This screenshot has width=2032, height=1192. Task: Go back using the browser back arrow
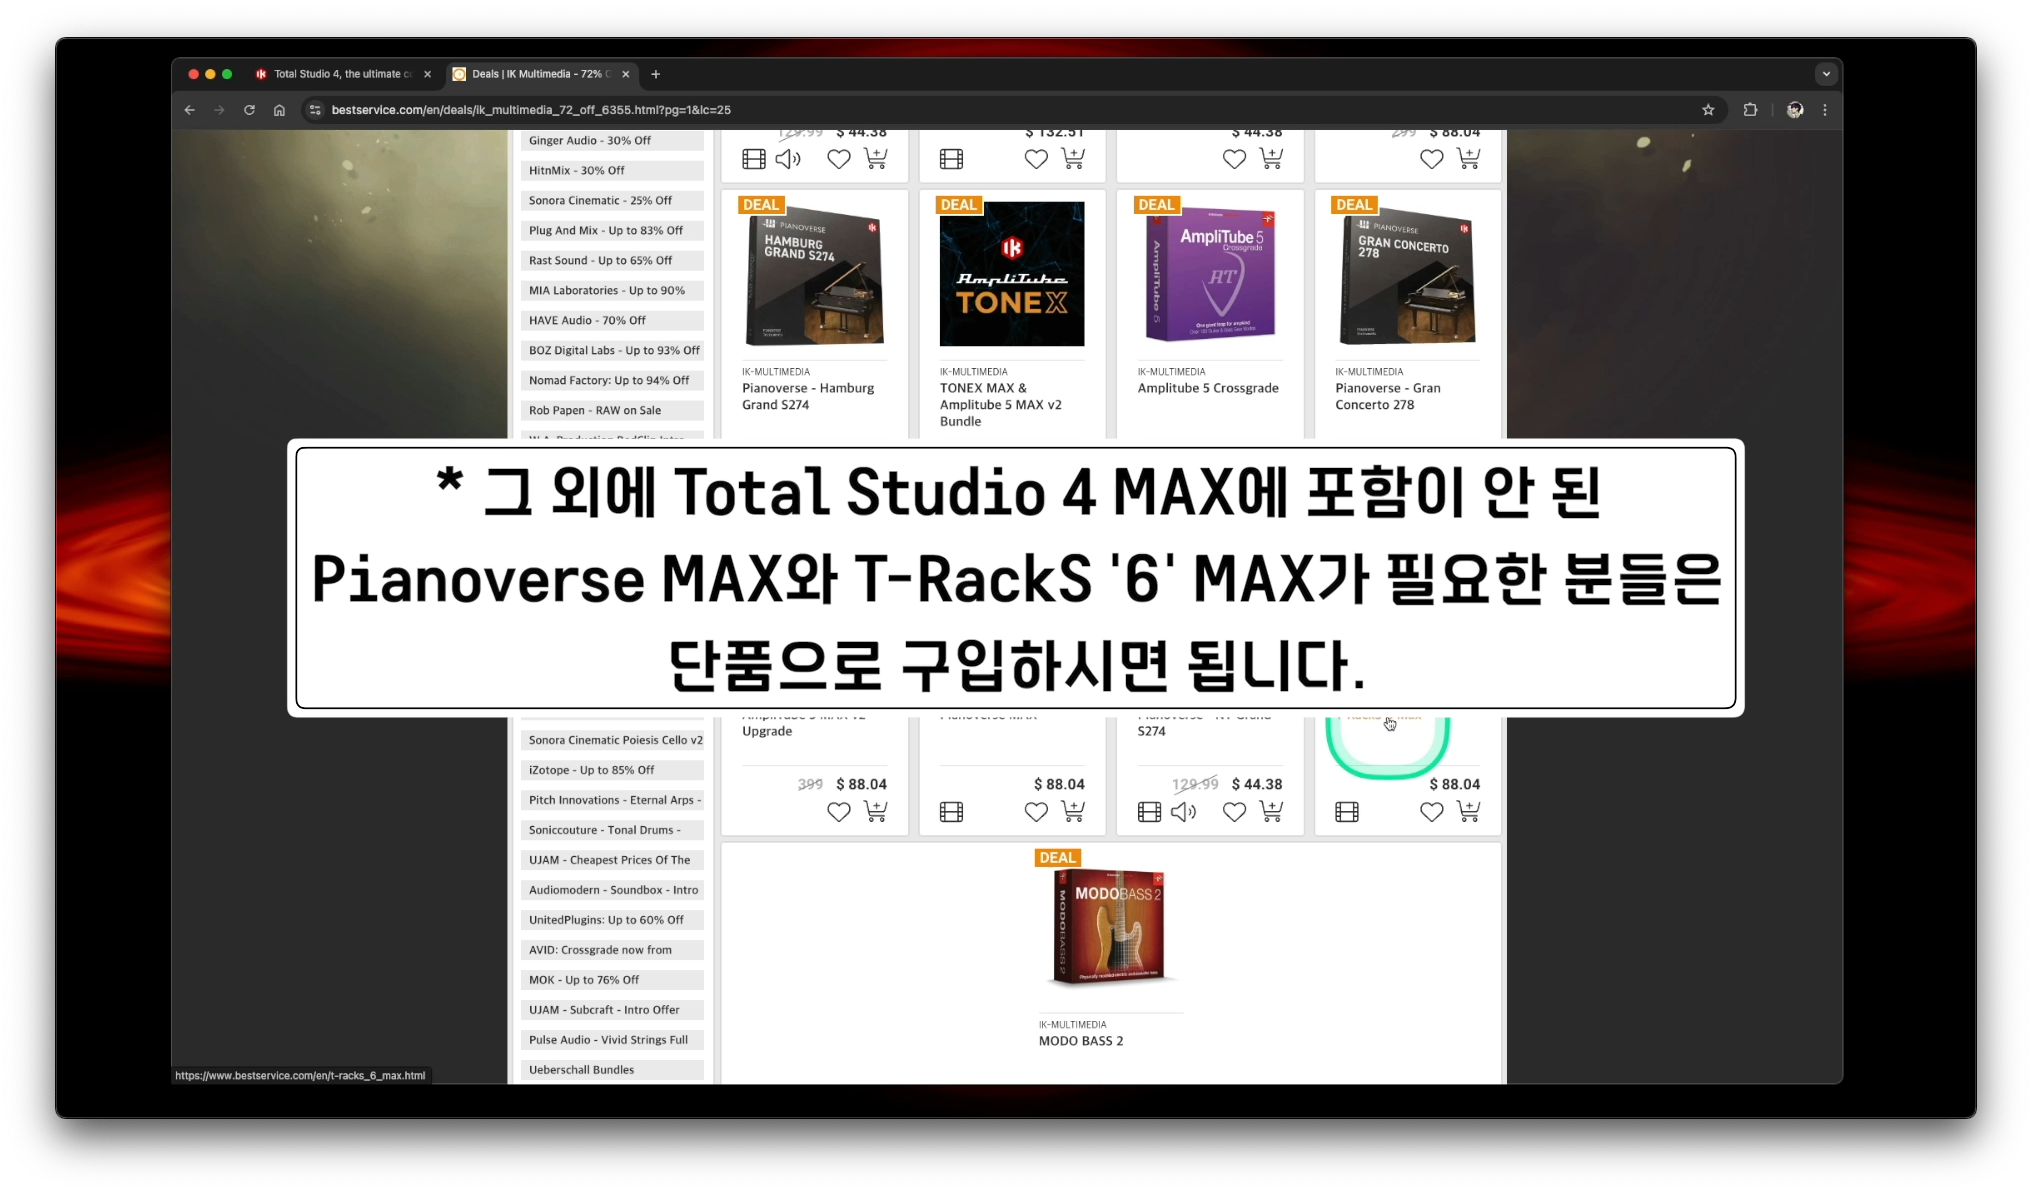pos(189,110)
